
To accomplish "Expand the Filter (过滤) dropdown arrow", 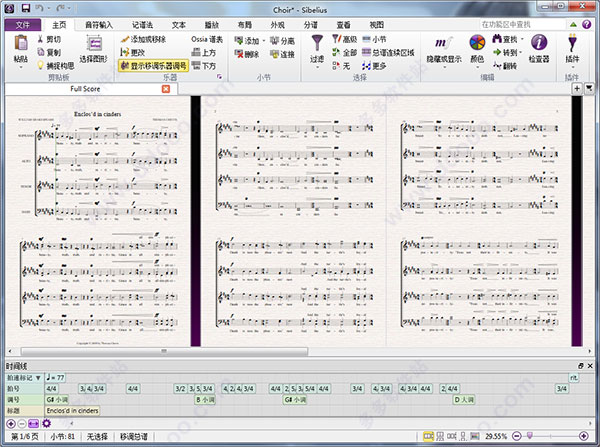I will pos(317,67).
